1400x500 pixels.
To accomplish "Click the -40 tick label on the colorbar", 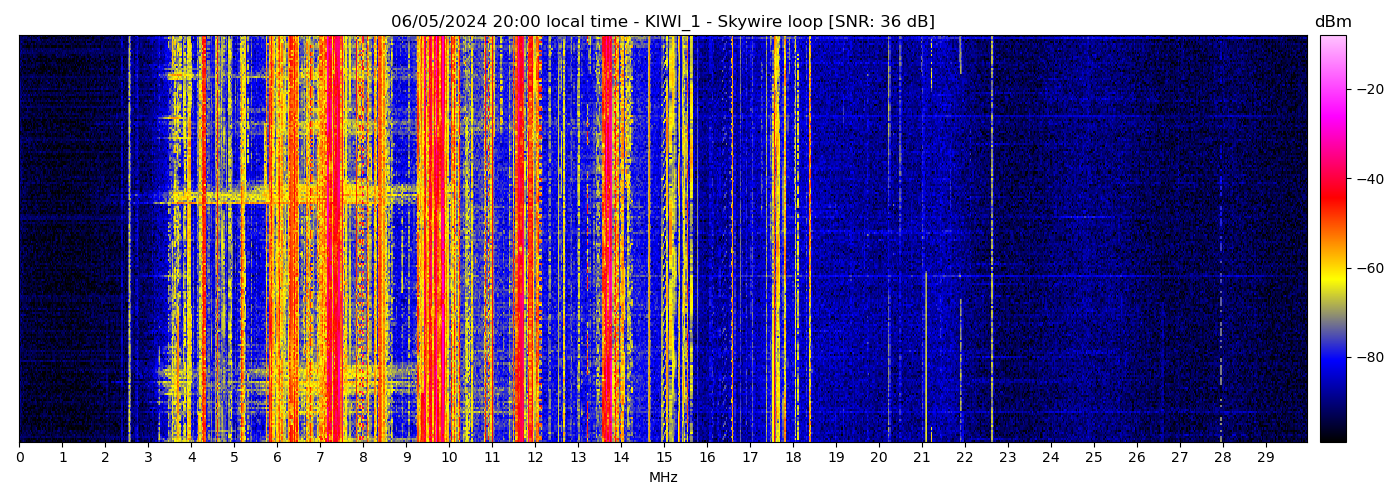I will pos(1368,179).
